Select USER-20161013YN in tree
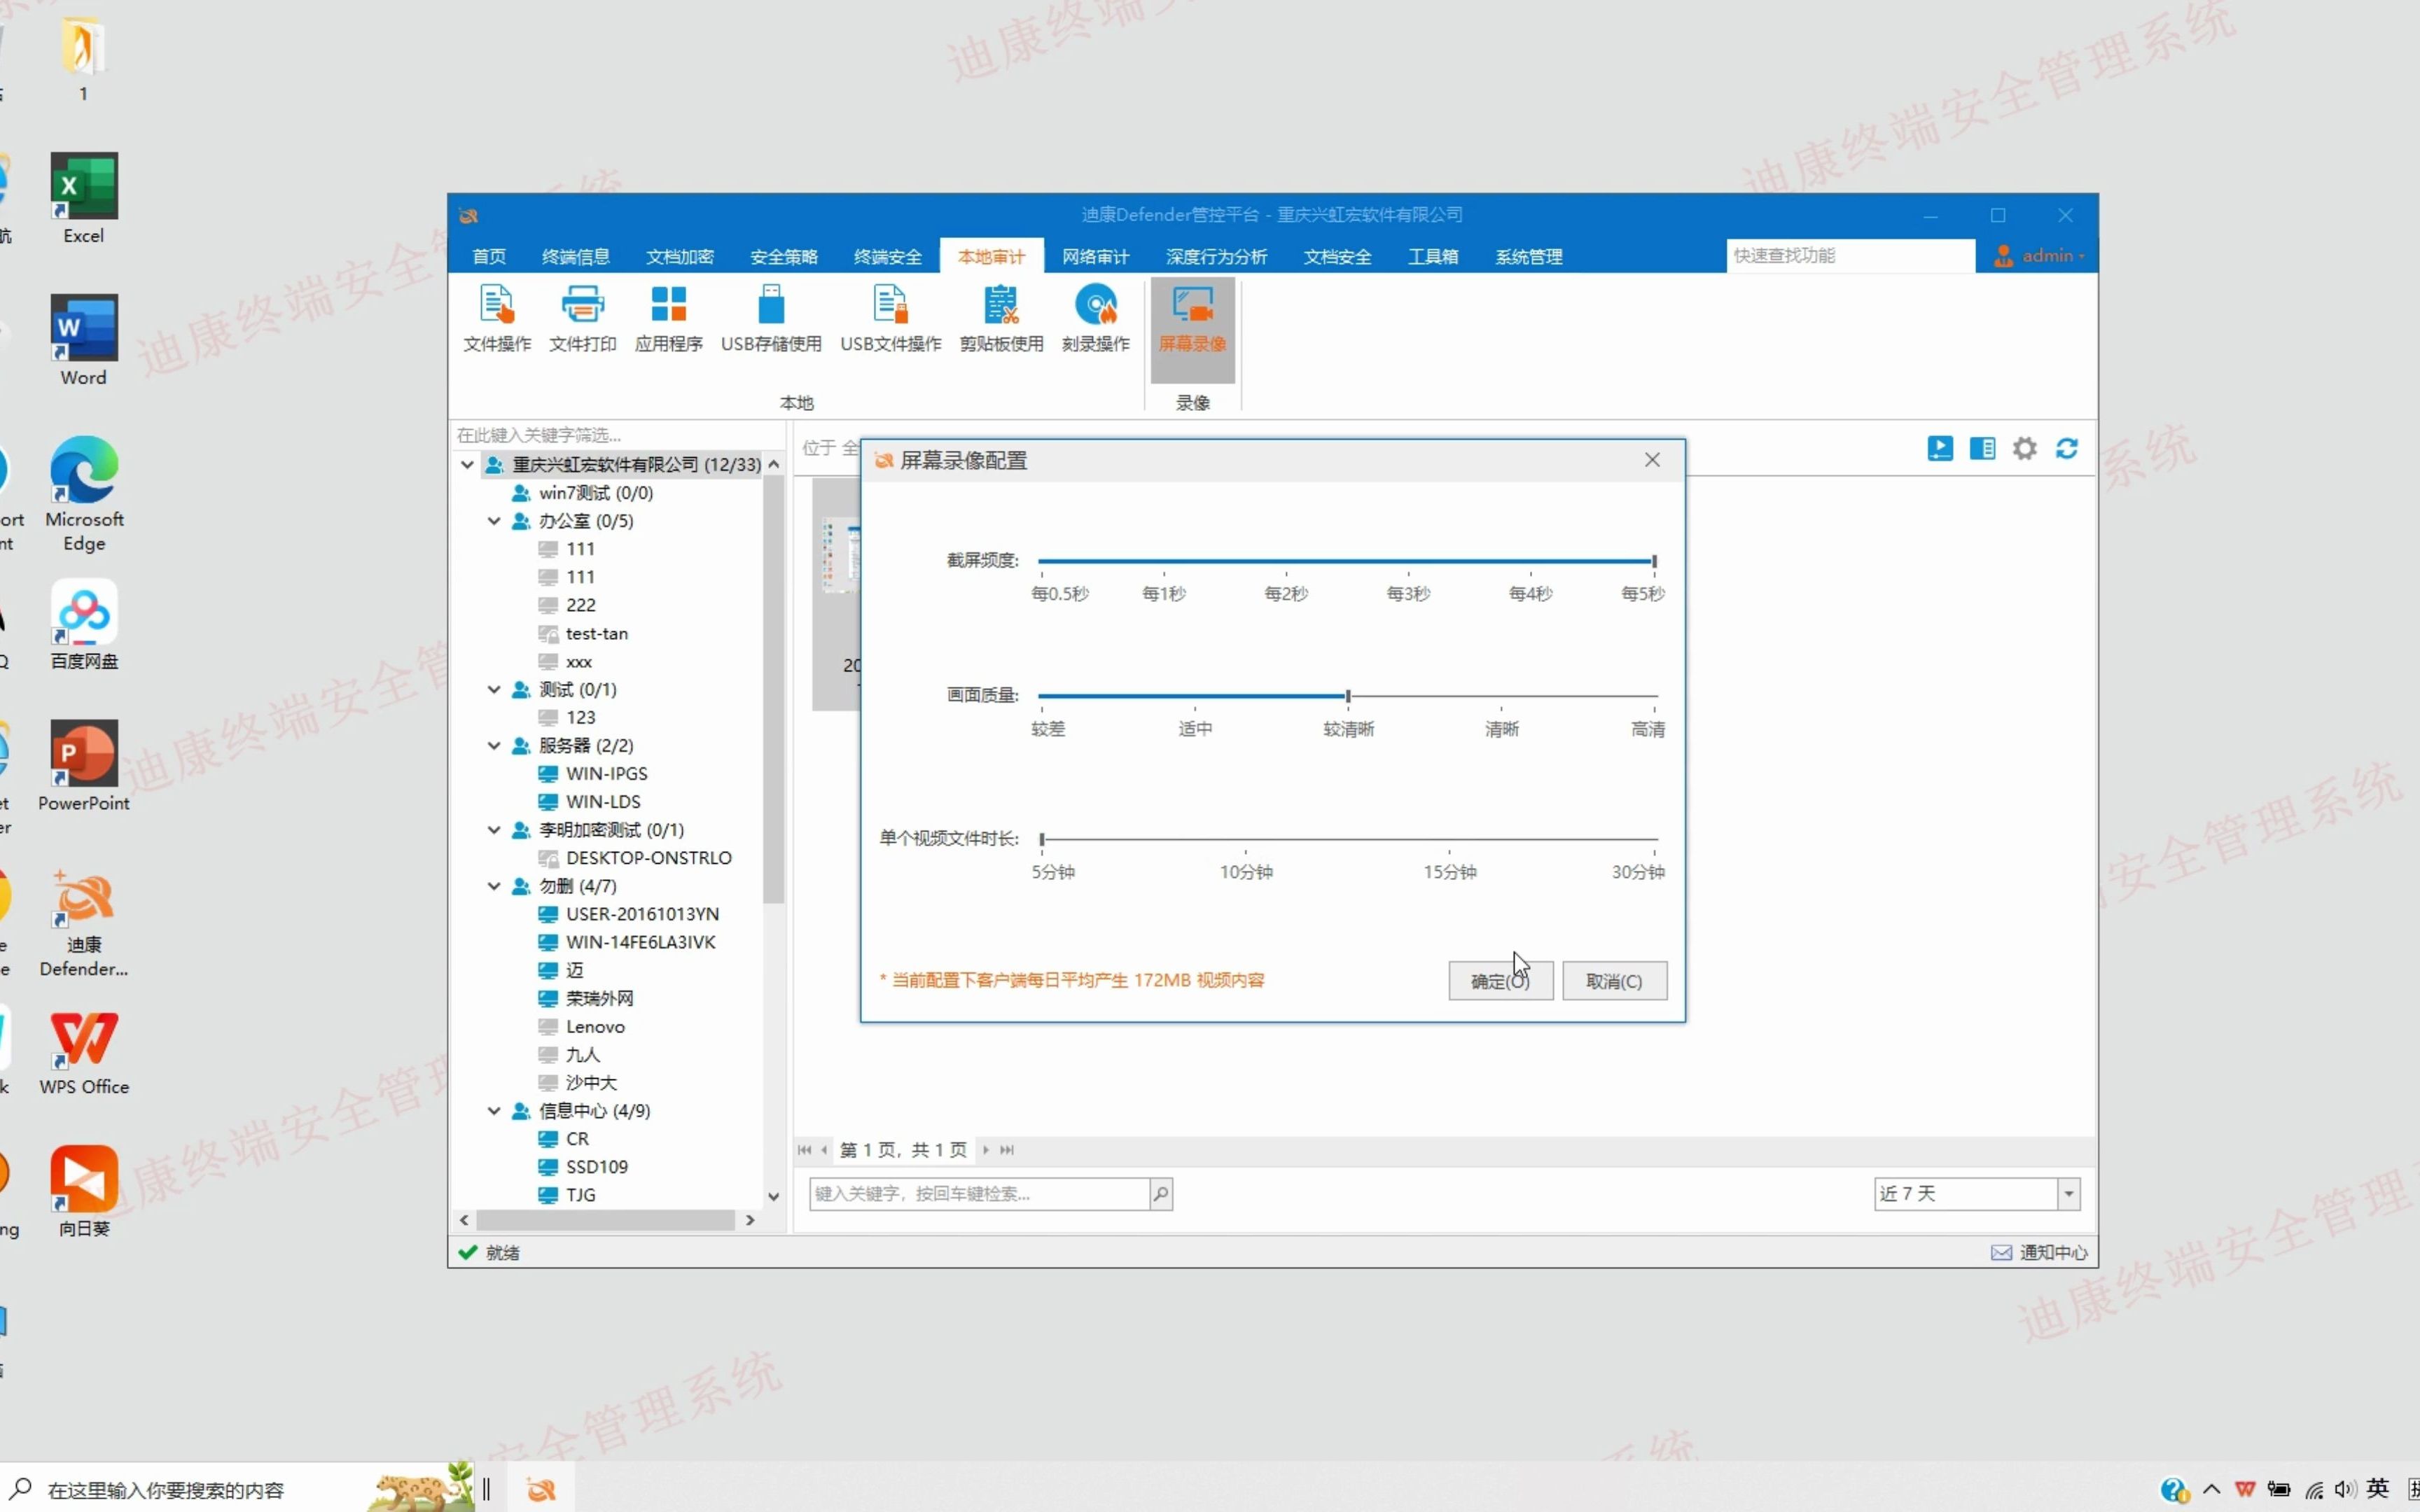This screenshot has width=2420, height=1512. [x=642, y=914]
